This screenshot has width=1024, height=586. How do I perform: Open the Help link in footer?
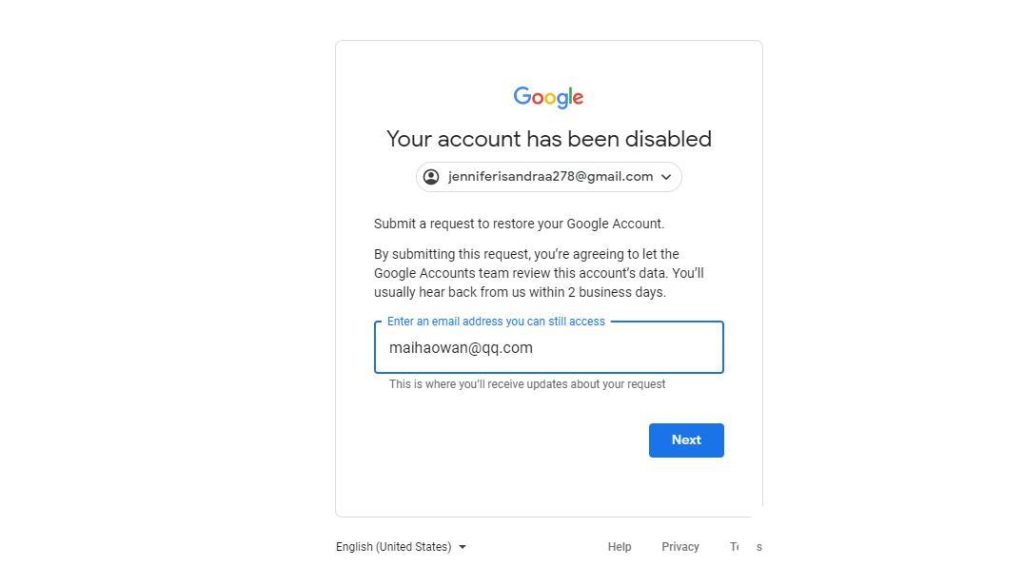tap(619, 547)
